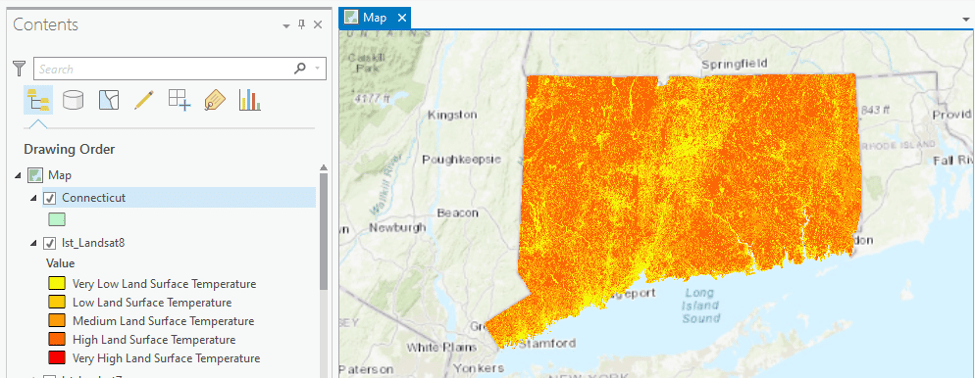Image resolution: width=977 pixels, height=379 pixels.
Task: Open search options dropdown arrow
Action: click(x=318, y=69)
